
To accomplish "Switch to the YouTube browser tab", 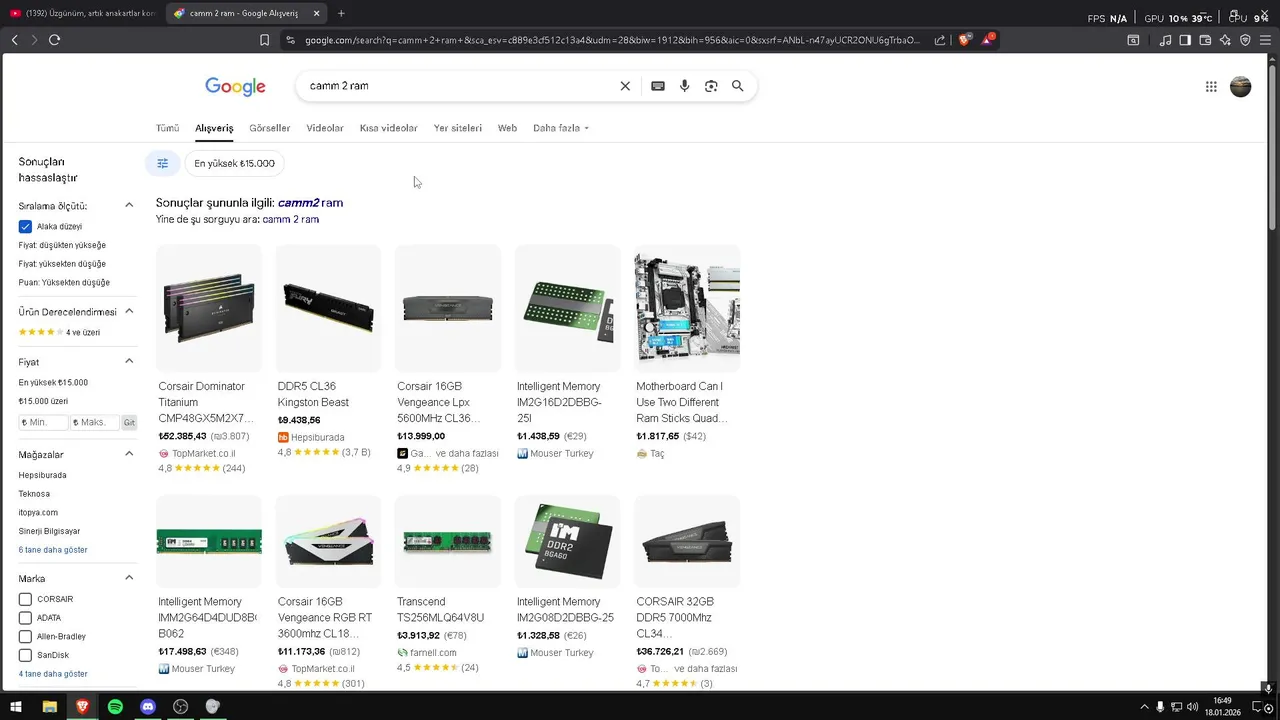I will pyautogui.click(x=82, y=13).
